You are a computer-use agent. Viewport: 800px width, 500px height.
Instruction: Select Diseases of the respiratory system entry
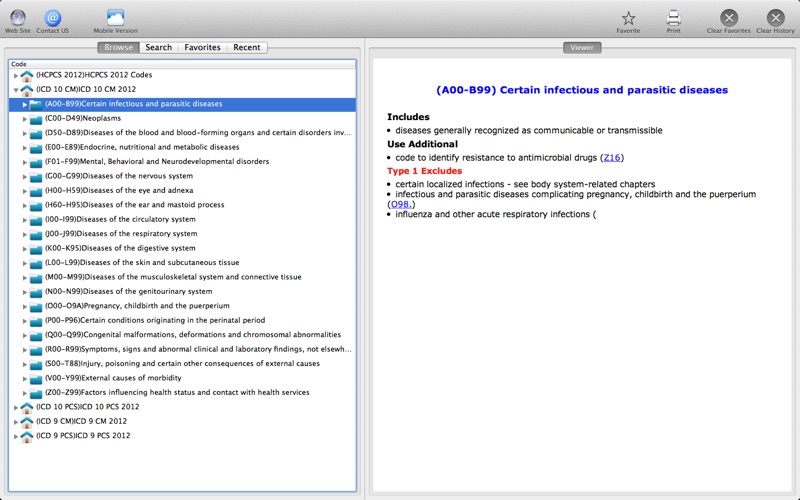point(137,234)
